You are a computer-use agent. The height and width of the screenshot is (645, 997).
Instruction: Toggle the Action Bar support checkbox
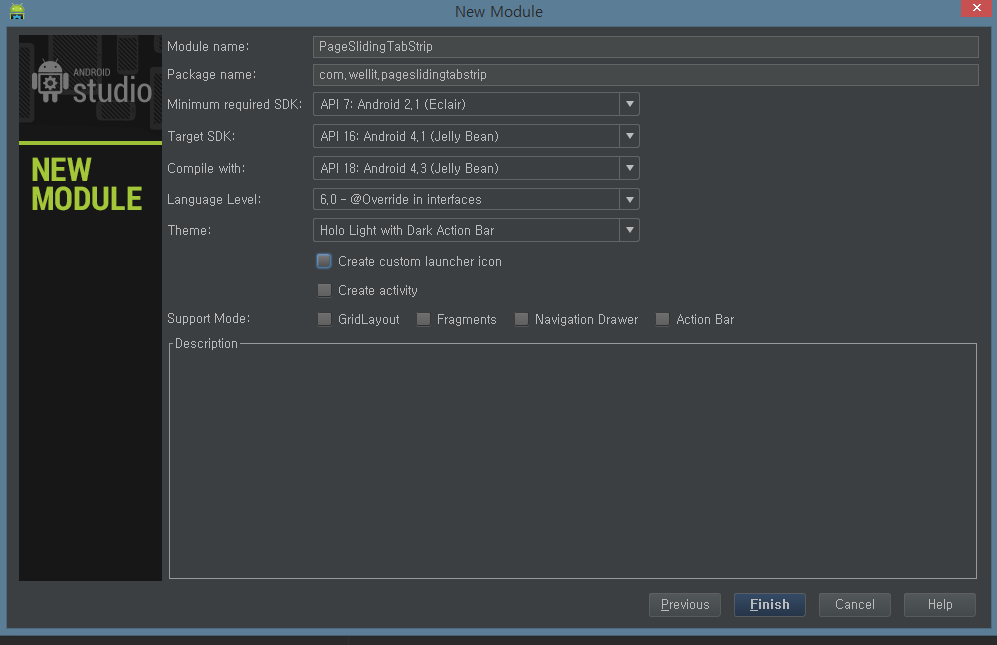(662, 319)
